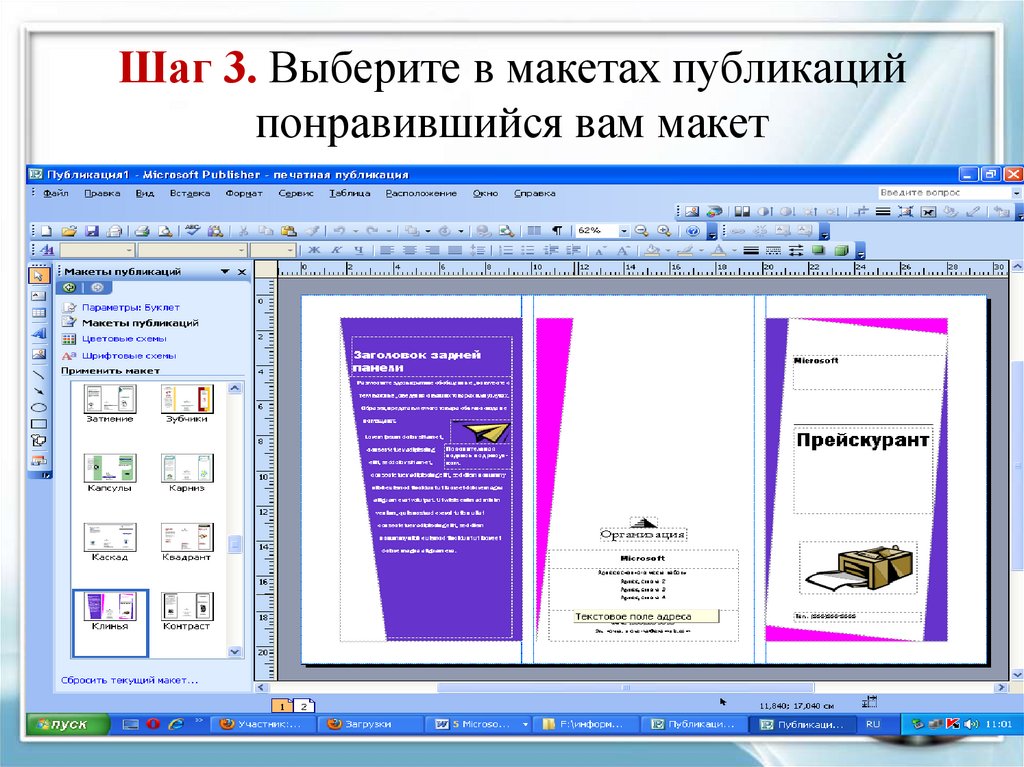Select the Rectangle shape tool

point(39,424)
